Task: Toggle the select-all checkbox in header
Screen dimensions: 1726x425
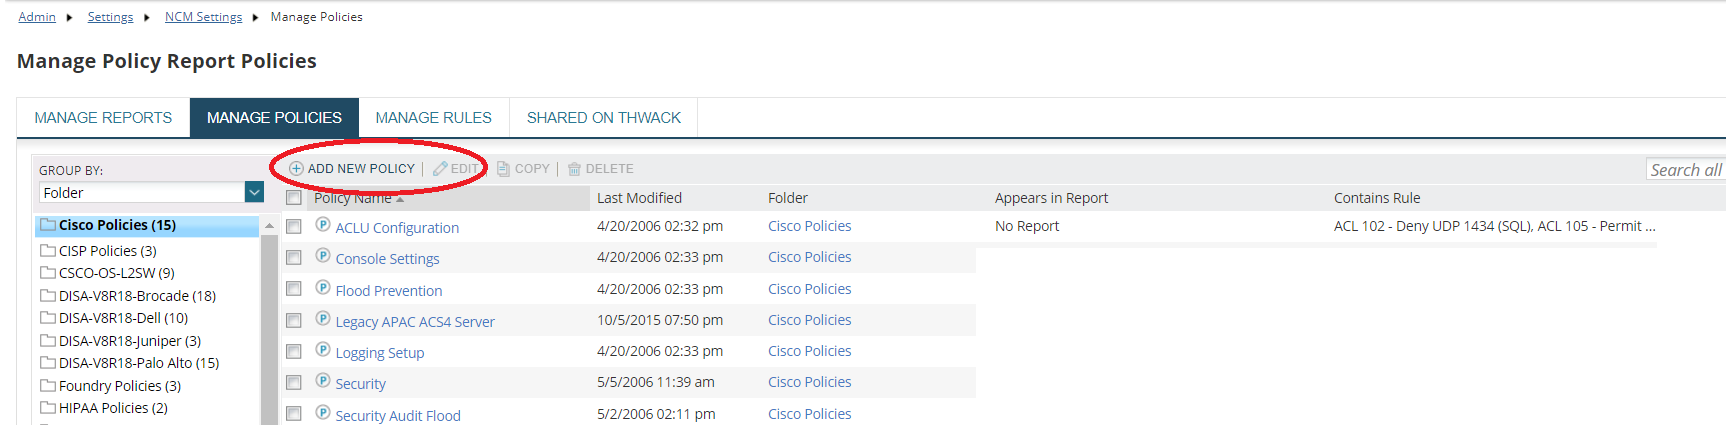Action: click(294, 198)
